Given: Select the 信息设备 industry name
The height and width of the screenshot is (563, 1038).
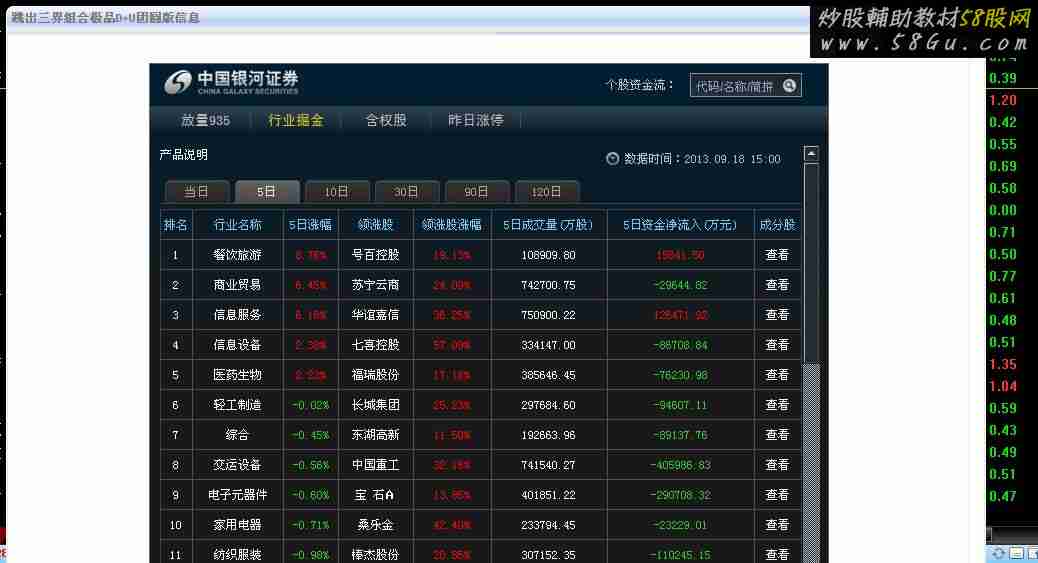Looking at the screenshot, I should pos(238,345).
